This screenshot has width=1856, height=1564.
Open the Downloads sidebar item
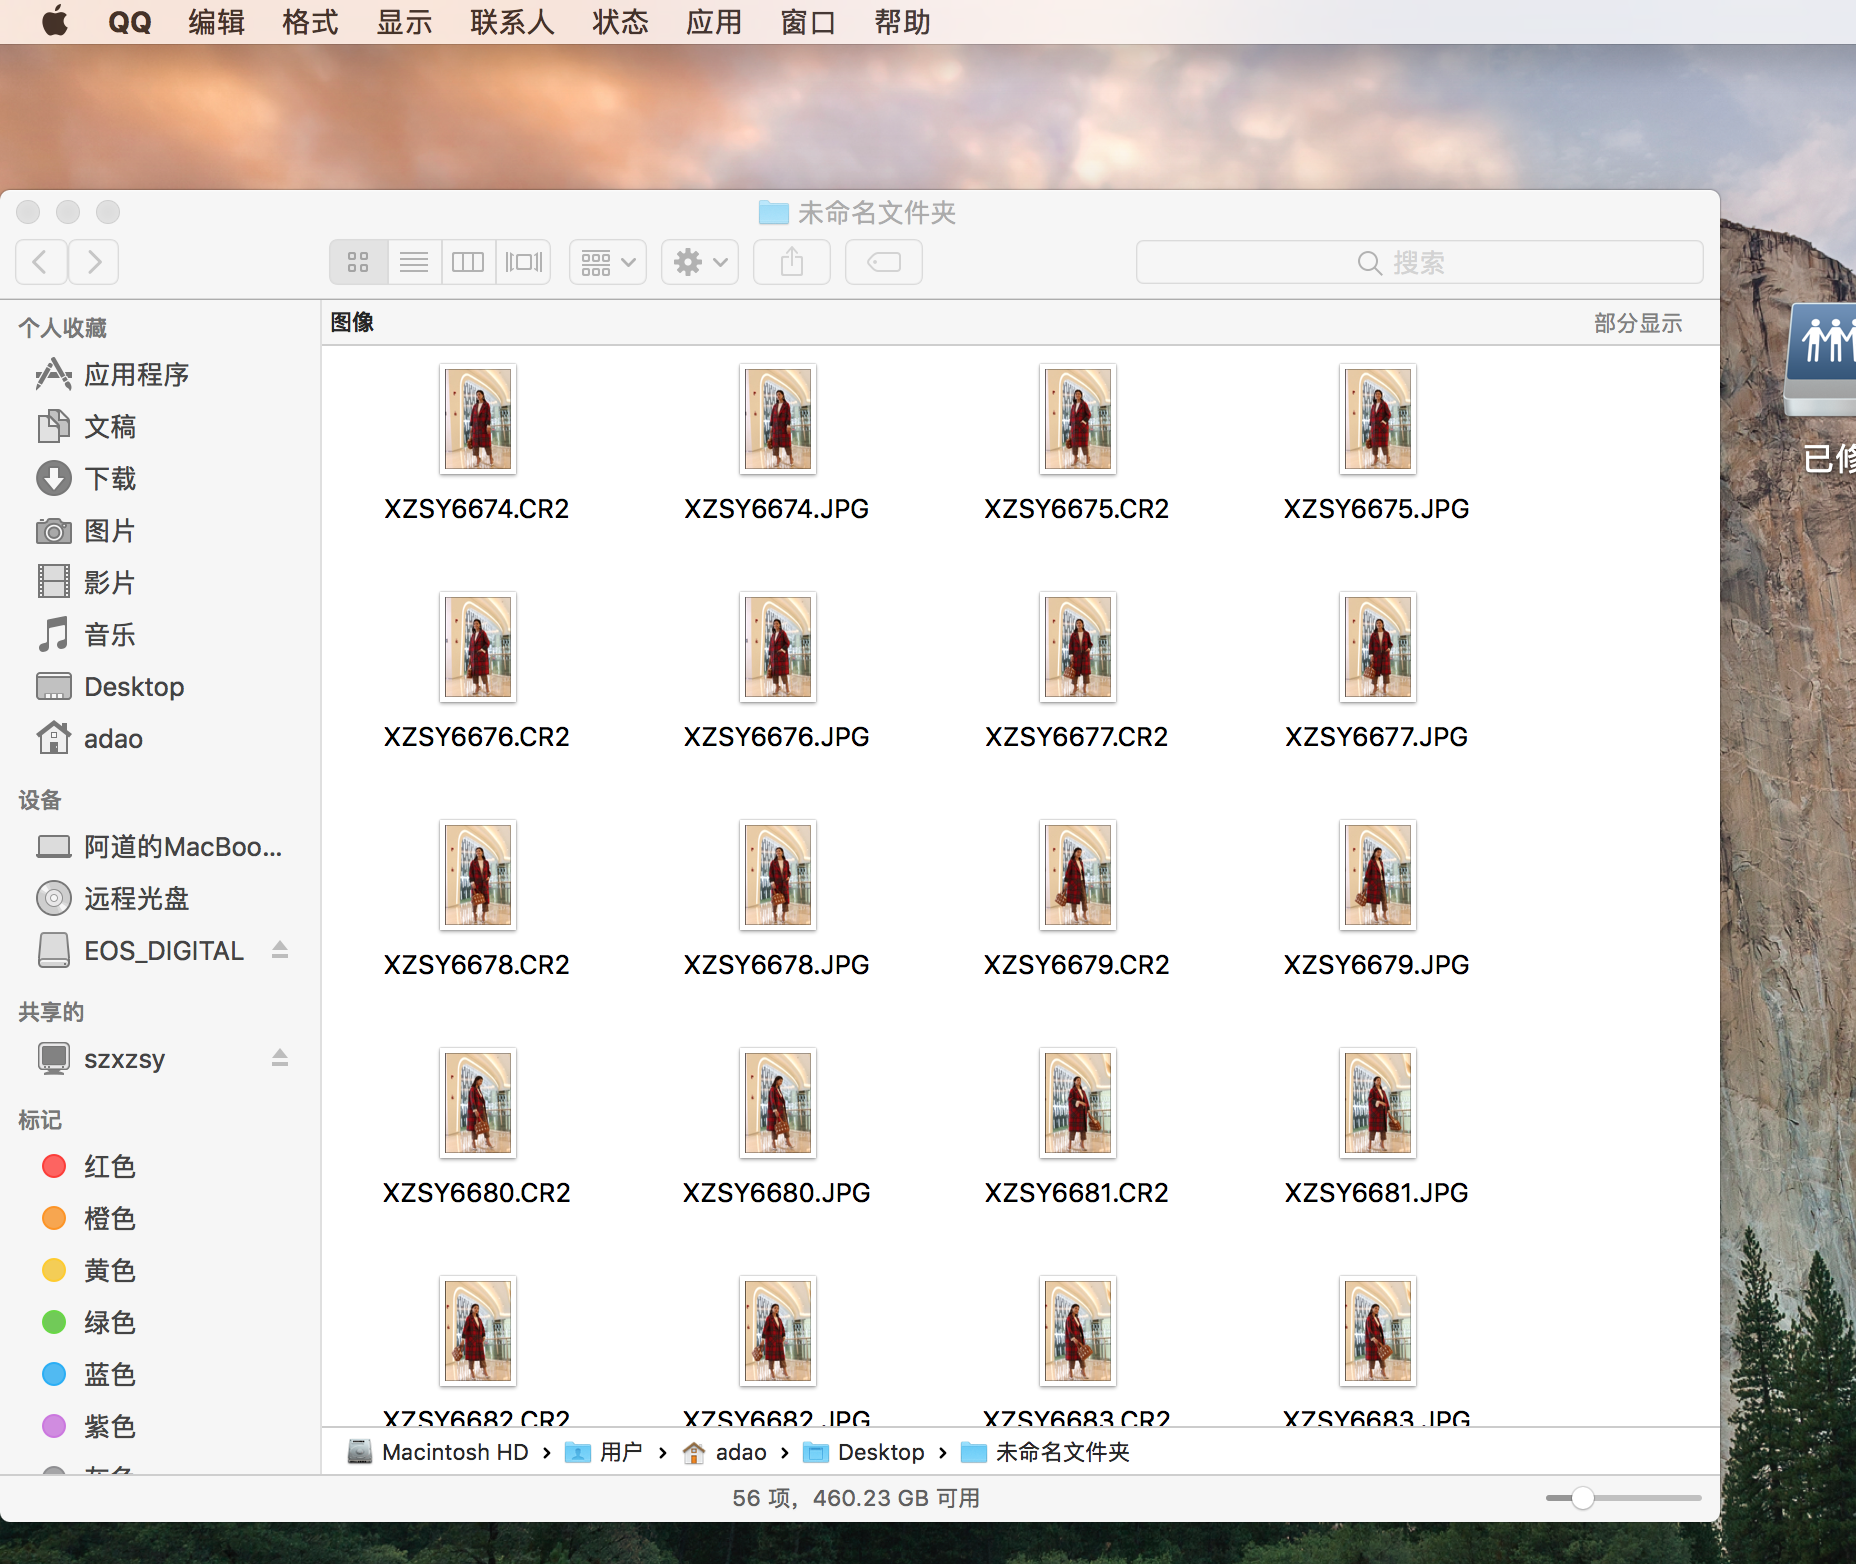(x=109, y=479)
